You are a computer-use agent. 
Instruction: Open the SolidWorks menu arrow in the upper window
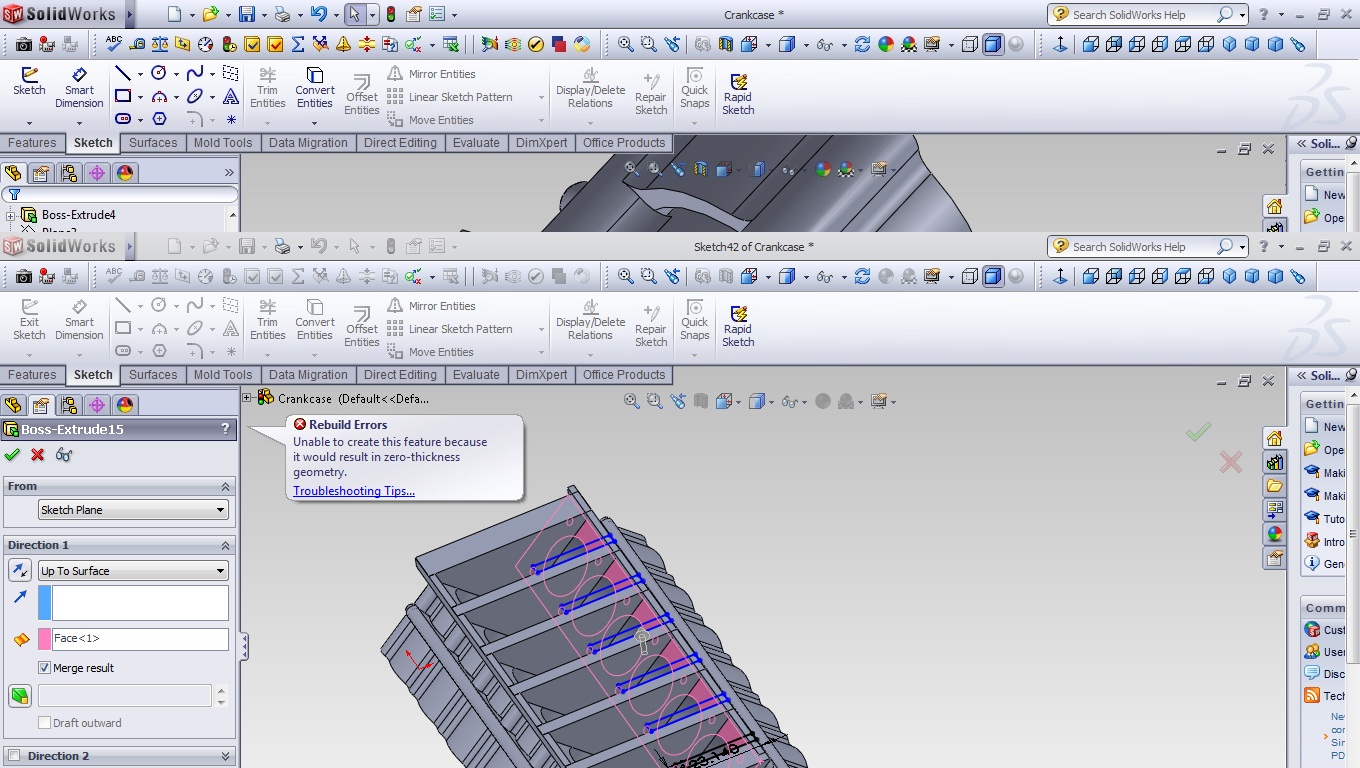click(129, 15)
